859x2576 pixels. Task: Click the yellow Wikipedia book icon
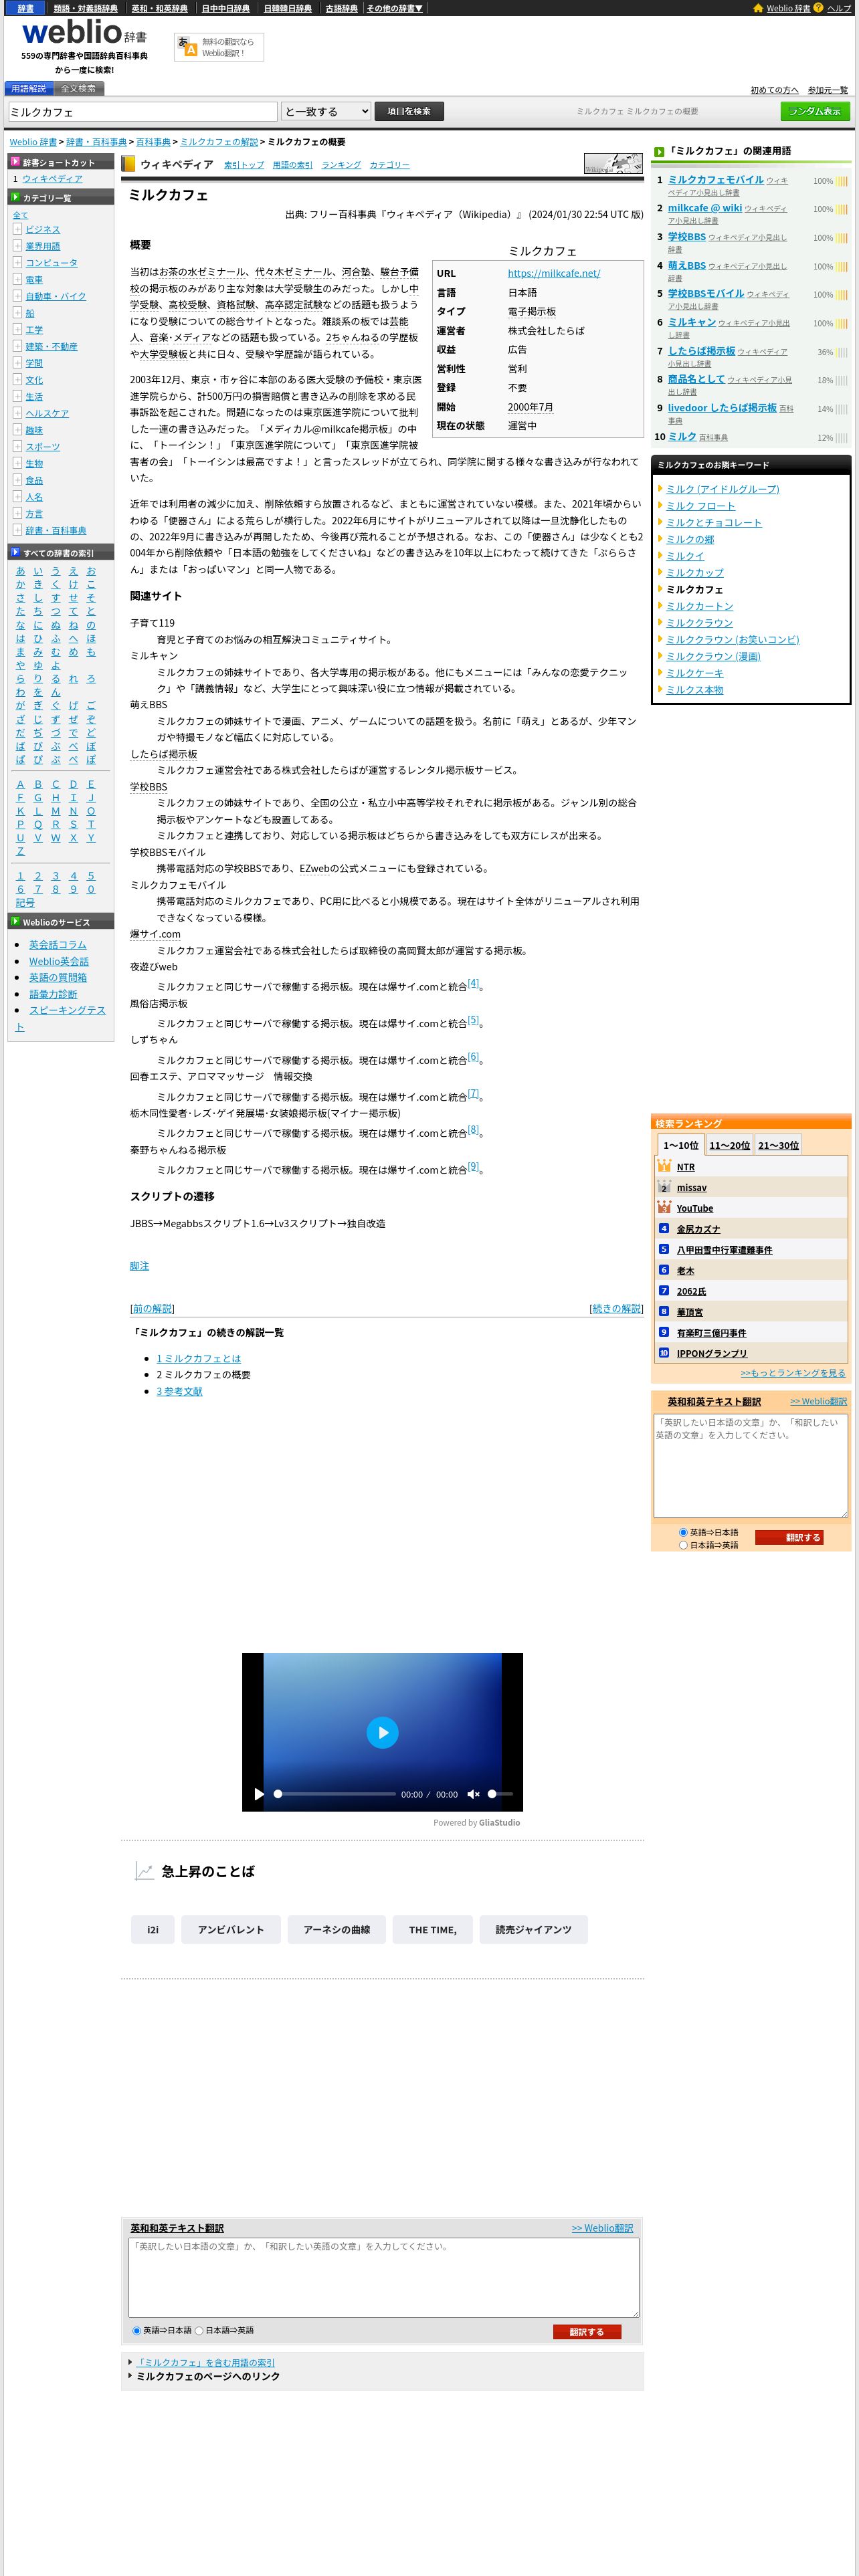[x=128, y=164]
